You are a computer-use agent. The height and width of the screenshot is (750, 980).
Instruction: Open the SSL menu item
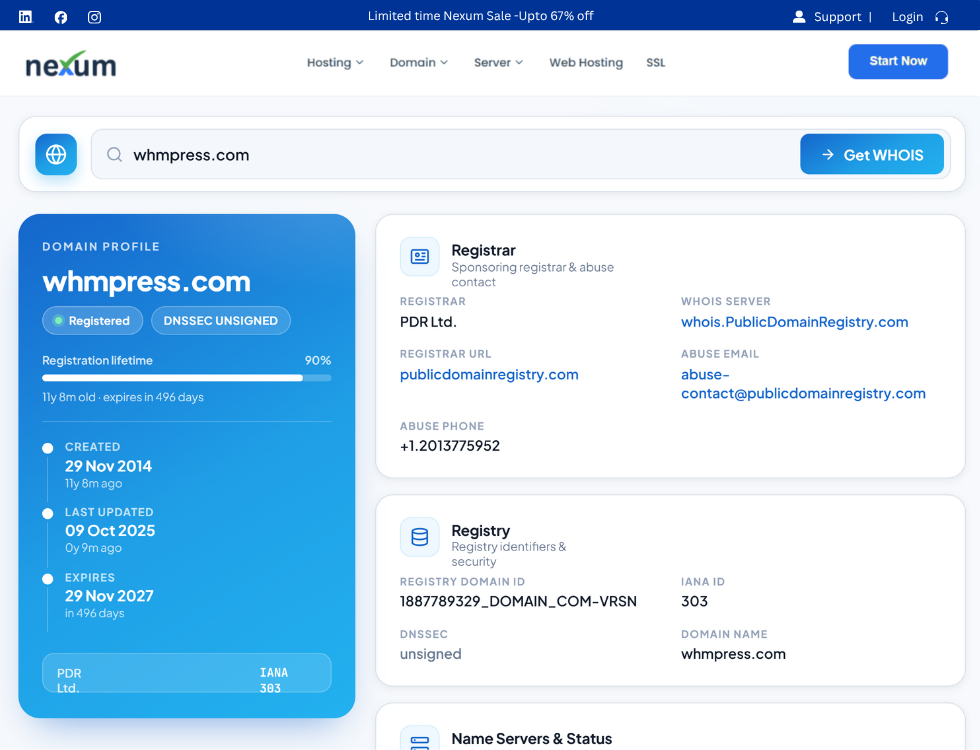coord(656,62)
